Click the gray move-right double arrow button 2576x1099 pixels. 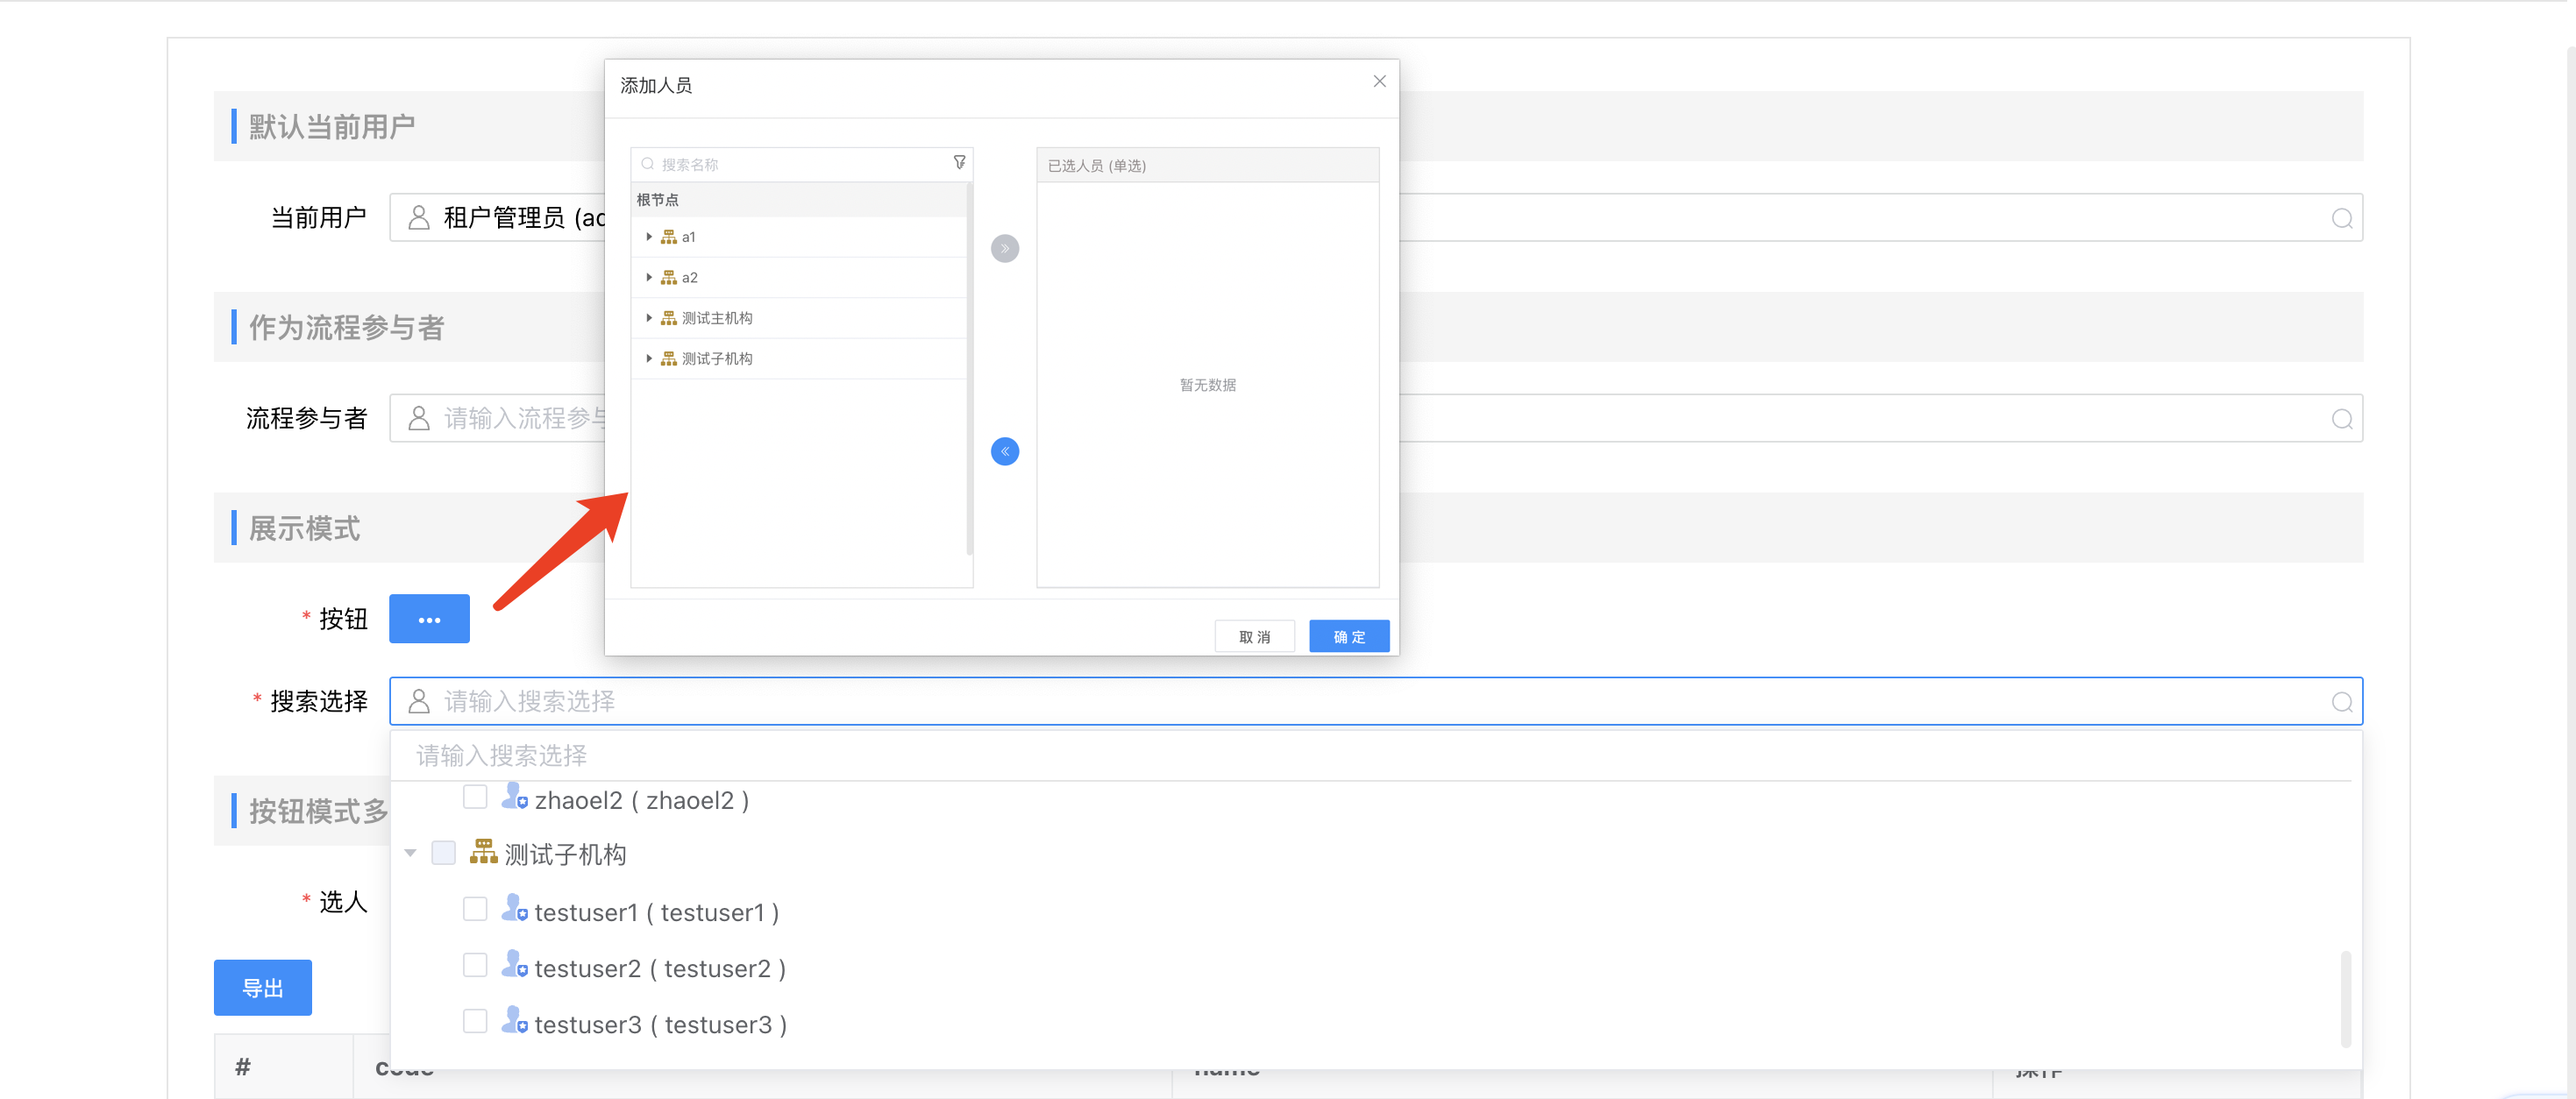(x=1004, y=248)
